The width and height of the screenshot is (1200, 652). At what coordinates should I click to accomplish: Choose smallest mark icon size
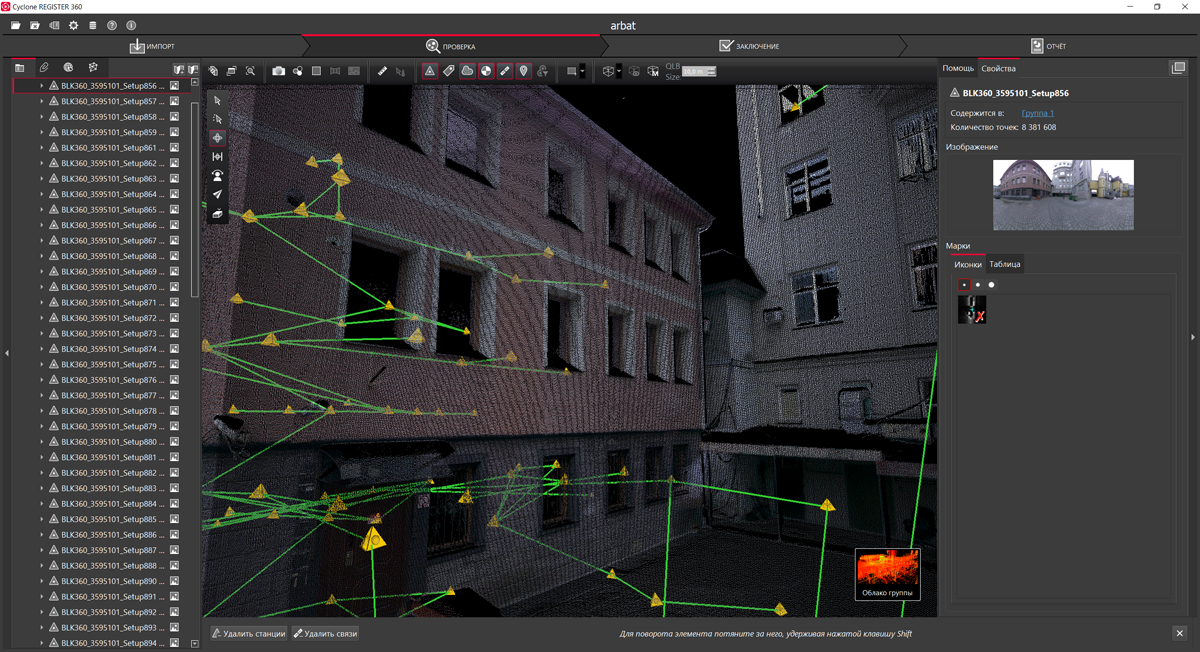point(964,285)
